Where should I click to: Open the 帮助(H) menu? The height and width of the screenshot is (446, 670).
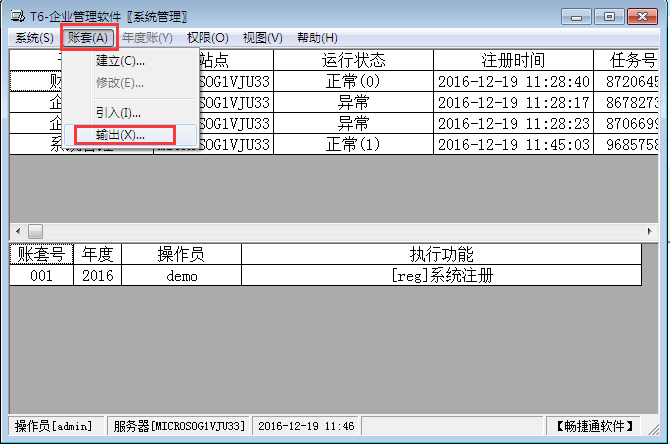[x=317, y=38]
